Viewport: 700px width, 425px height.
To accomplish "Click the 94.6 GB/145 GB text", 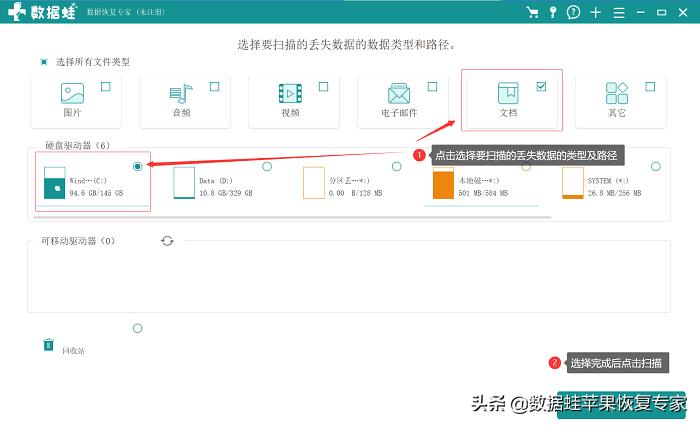I will pyautogui.click(x=96, y=193).
